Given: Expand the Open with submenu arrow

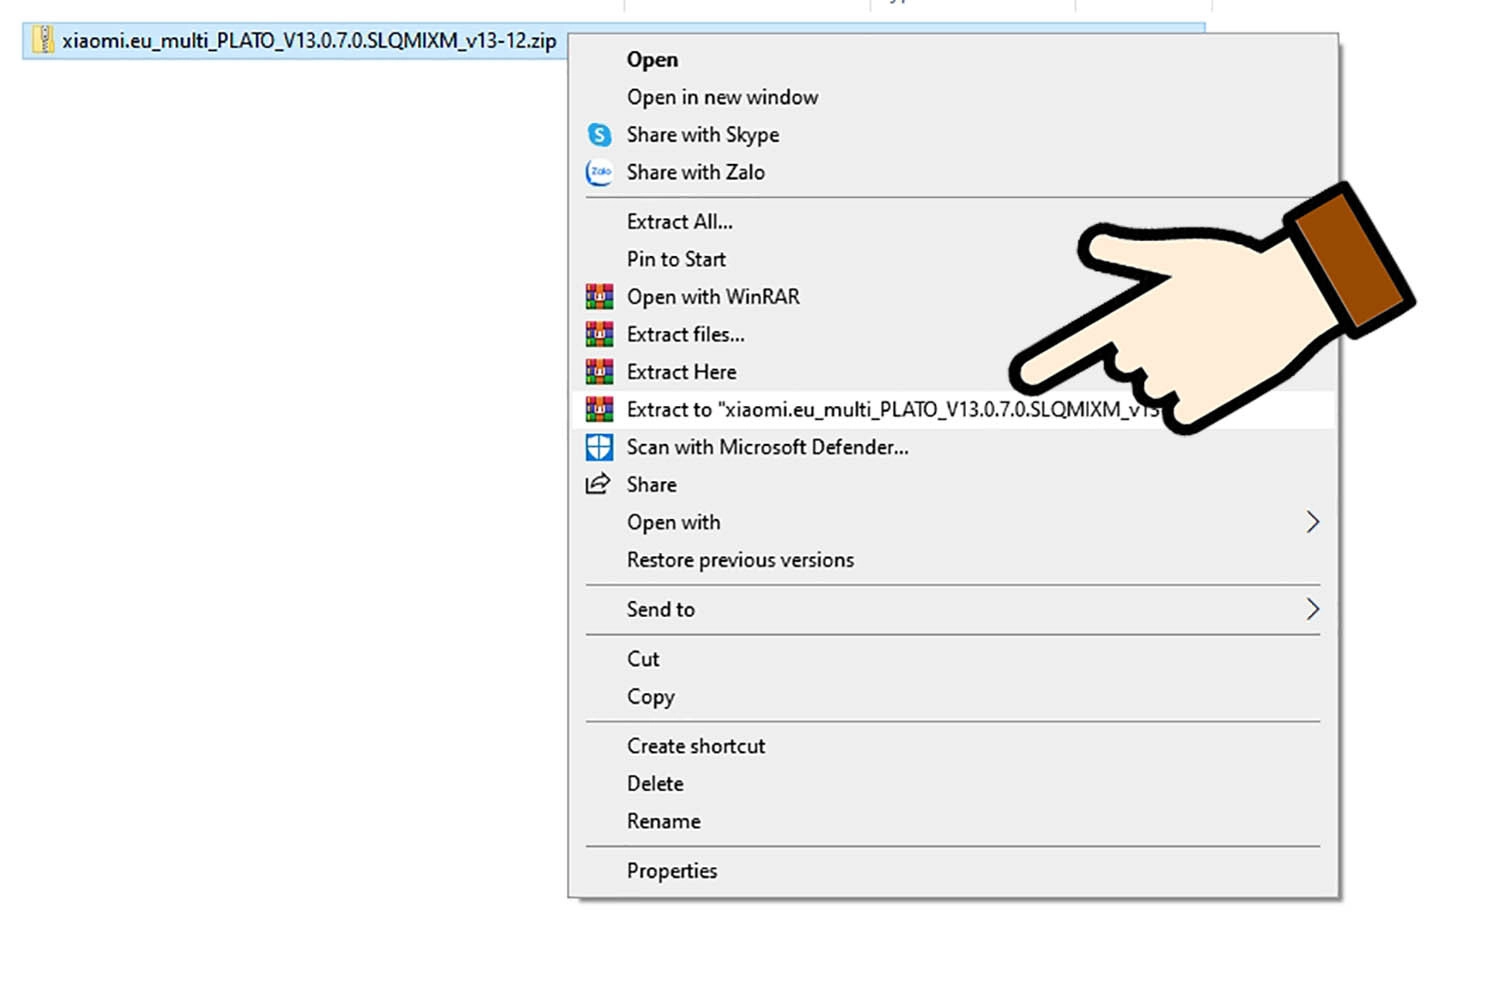Looking at the screenshot, I should [1312, 522].
